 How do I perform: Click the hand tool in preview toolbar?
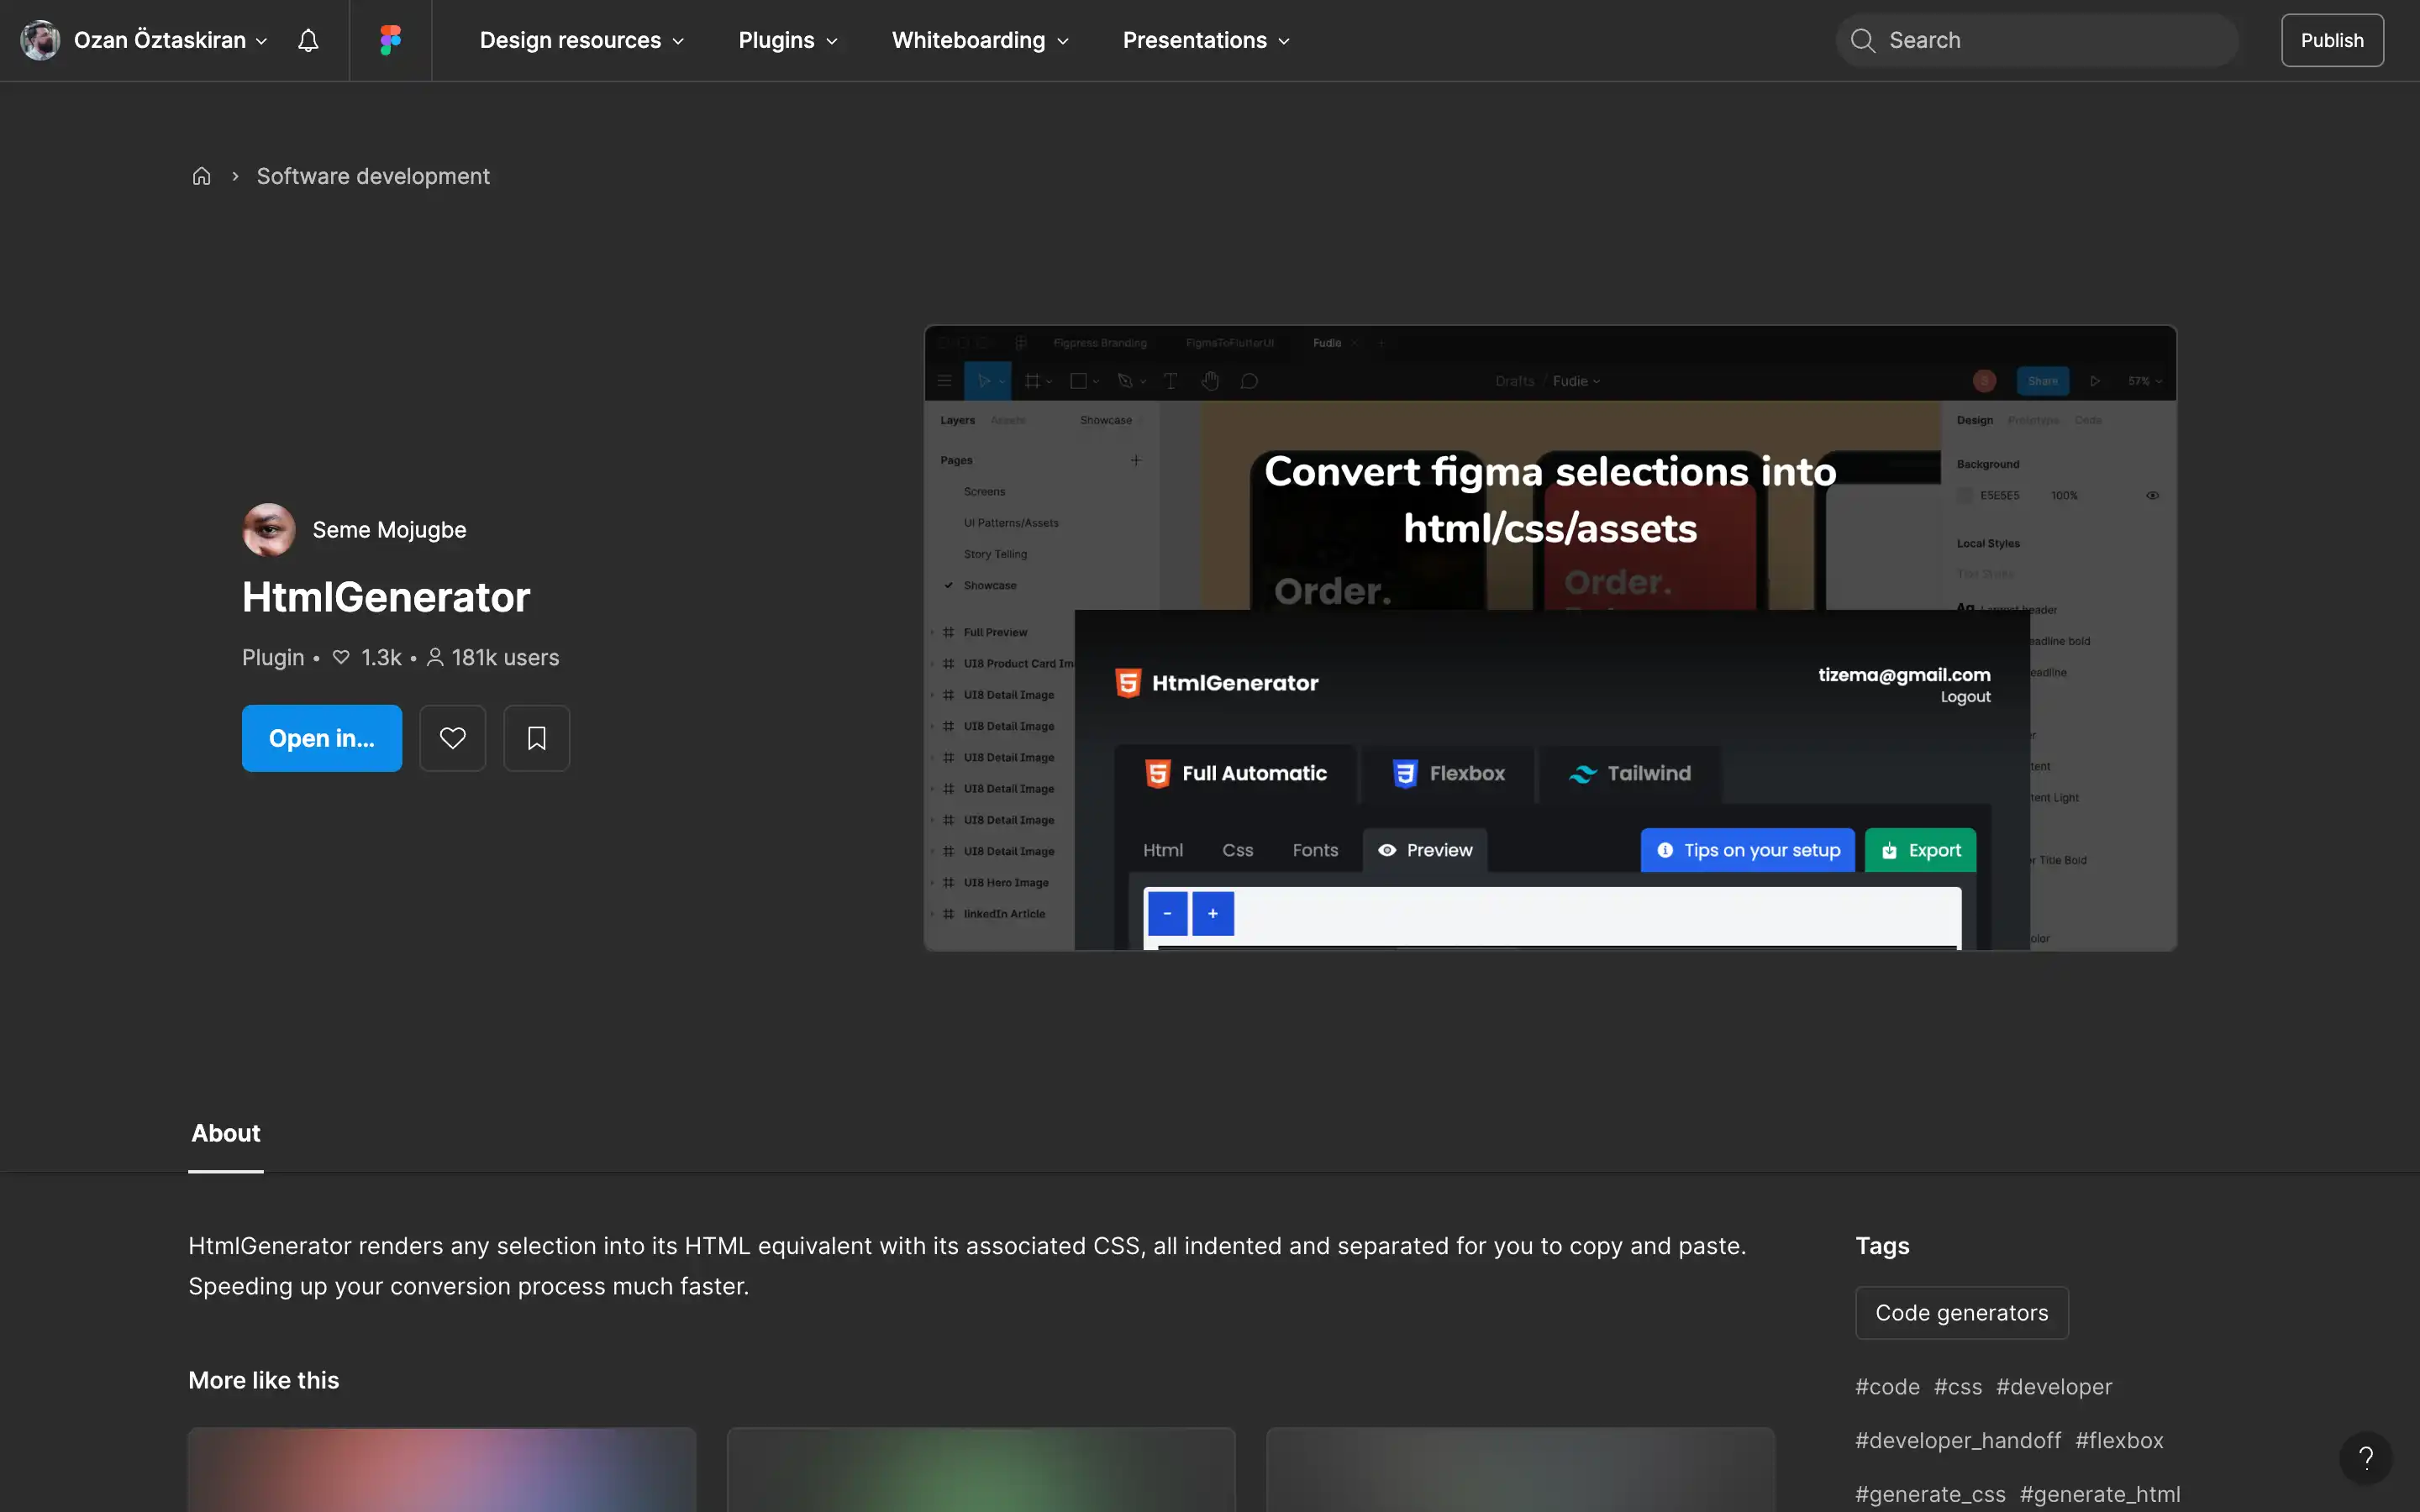tap(1210, 381)
